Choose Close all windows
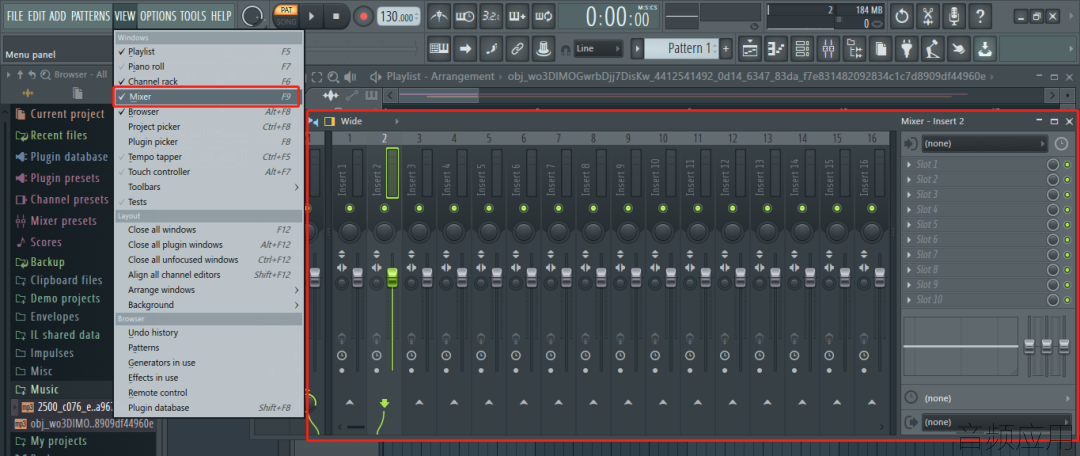Image resolution: width=1080 pixels, height=456 pixels. (207, 230)
